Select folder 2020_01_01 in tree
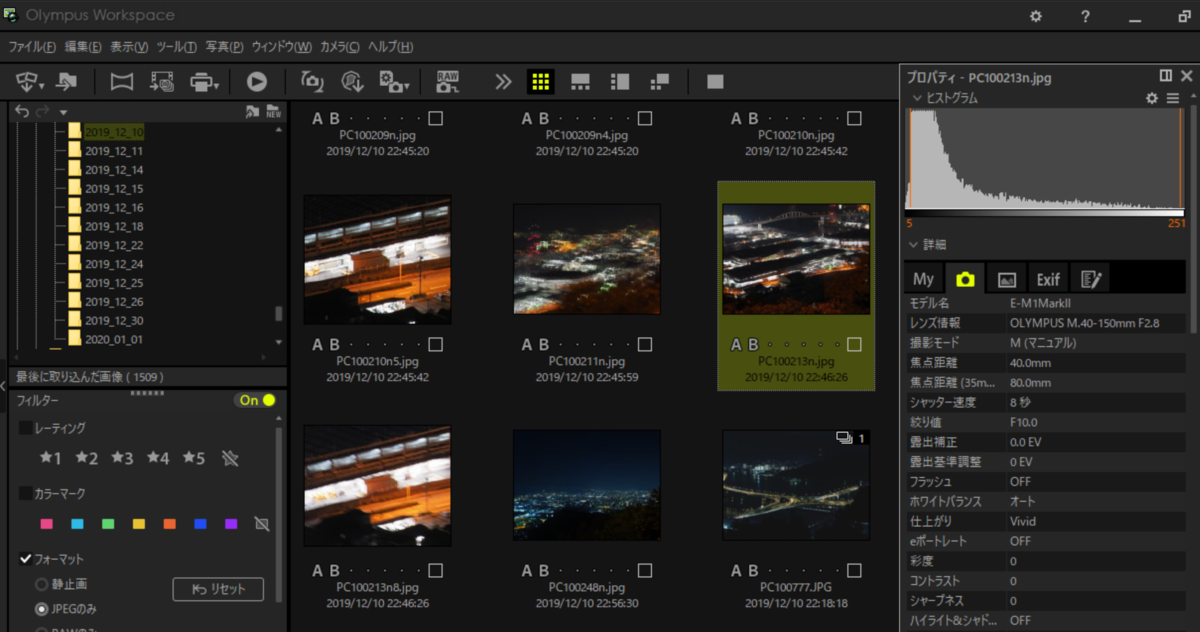This screenshot has width=1200, height=632. (114, 339)
